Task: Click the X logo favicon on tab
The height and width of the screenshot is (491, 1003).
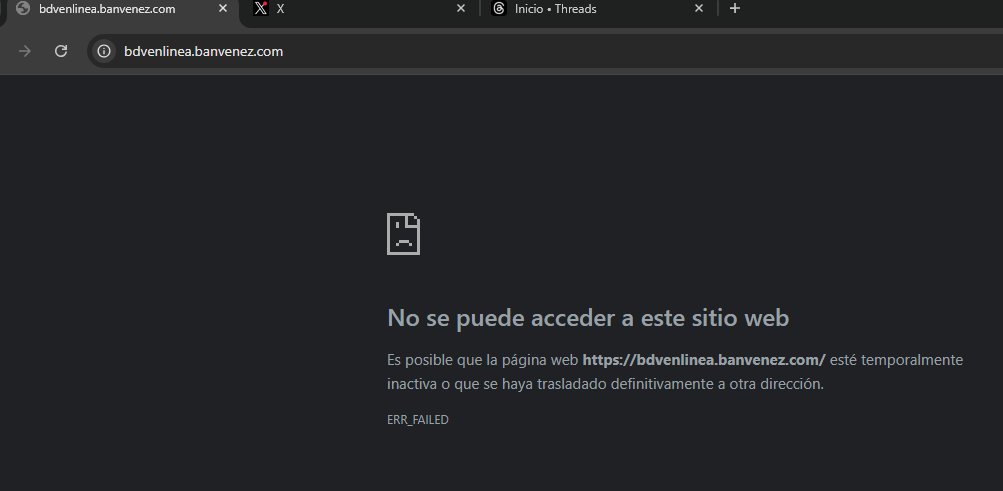Action: tap(260, 9)
